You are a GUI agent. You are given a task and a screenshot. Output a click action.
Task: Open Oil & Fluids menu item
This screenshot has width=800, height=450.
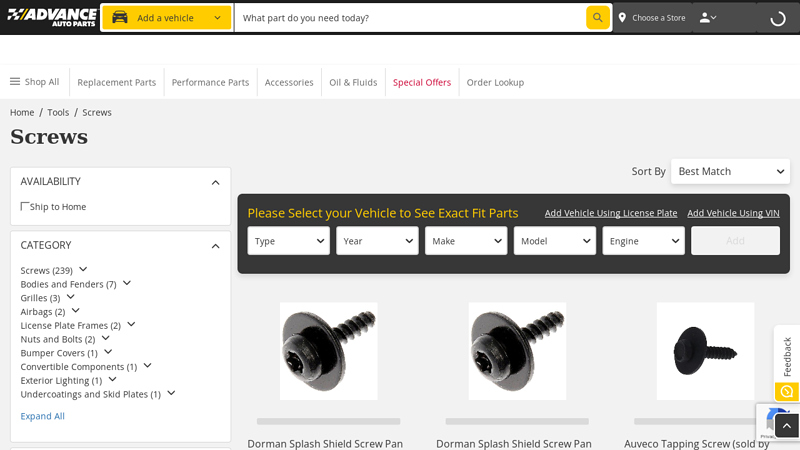click(353, 82)
